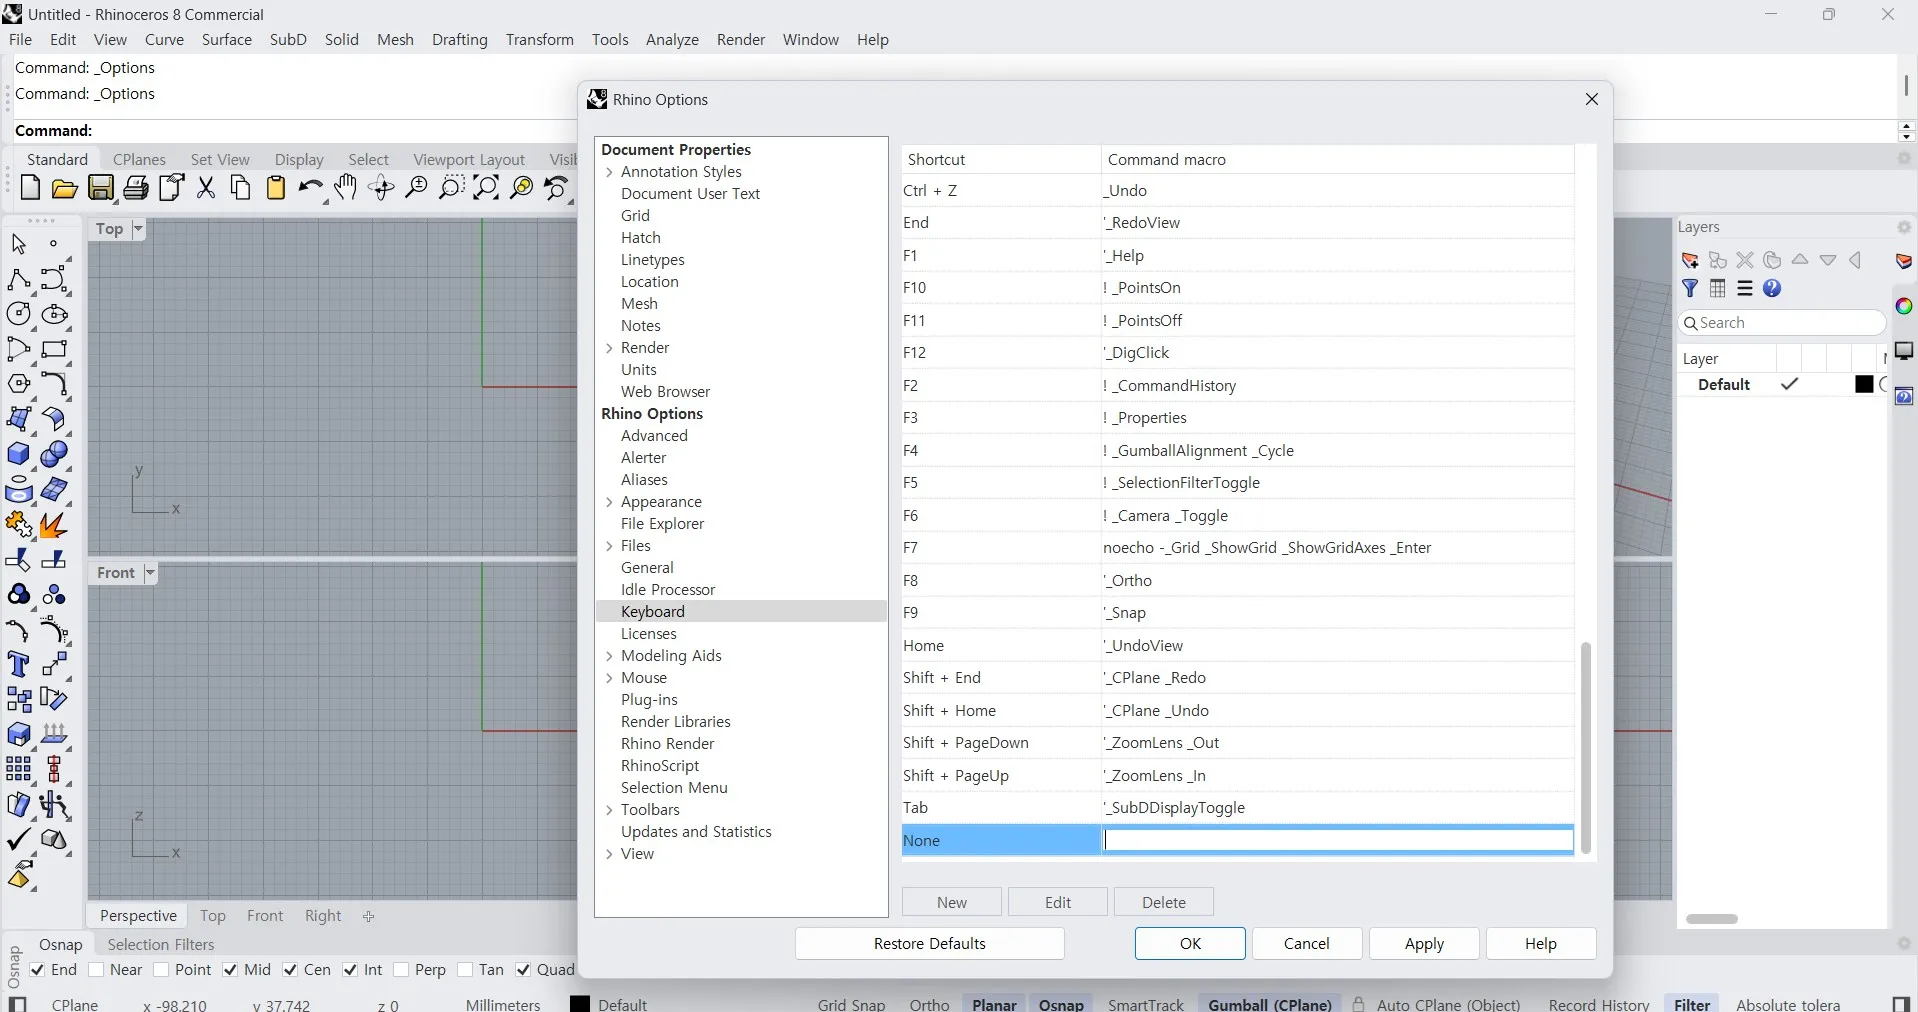The height and width of the screenshot is (1012, 1918).
Task: Select the Circle drawing tool
Action: pyautogui.click(x=19, y=314)
